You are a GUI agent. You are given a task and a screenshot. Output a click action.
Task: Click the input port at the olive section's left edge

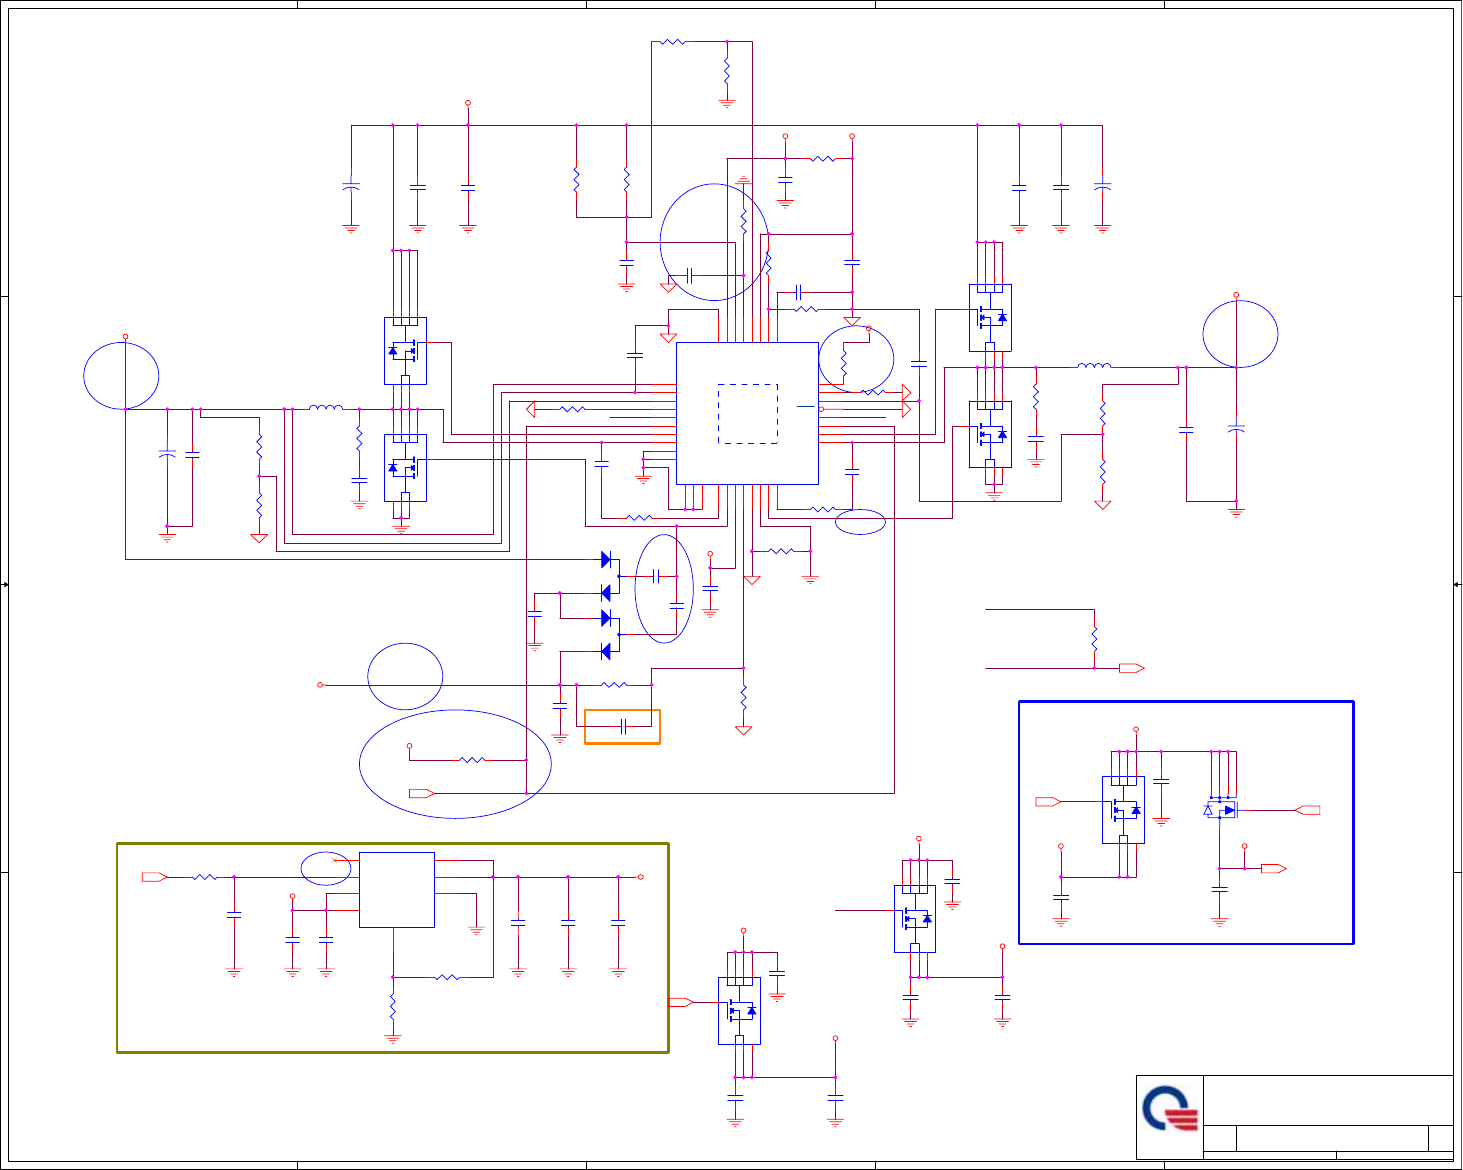tap(155, 877)
